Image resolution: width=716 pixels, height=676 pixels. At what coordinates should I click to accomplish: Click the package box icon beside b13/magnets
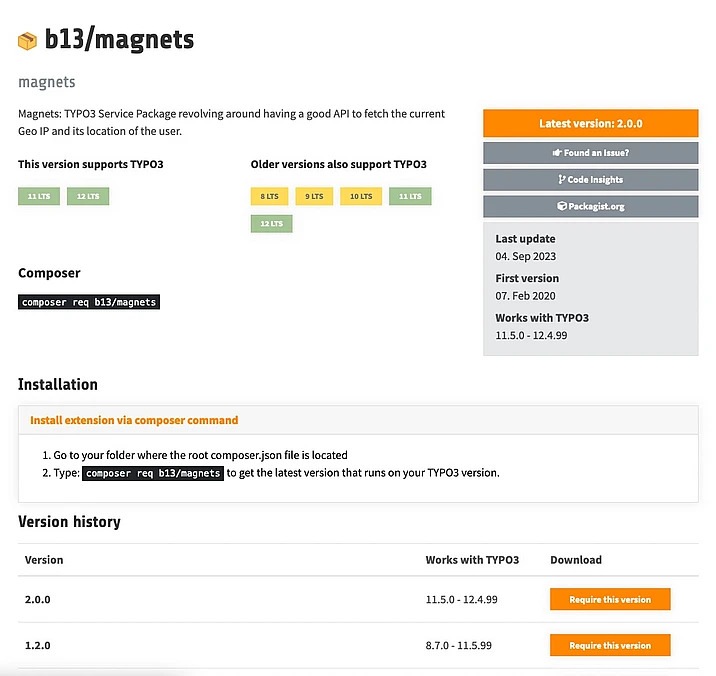tap(28, 41)
